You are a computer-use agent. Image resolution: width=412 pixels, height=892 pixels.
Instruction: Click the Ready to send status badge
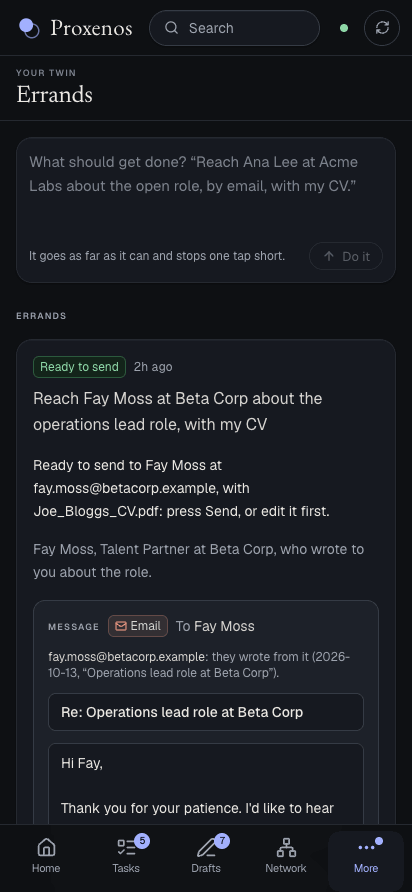pos(79,367)
